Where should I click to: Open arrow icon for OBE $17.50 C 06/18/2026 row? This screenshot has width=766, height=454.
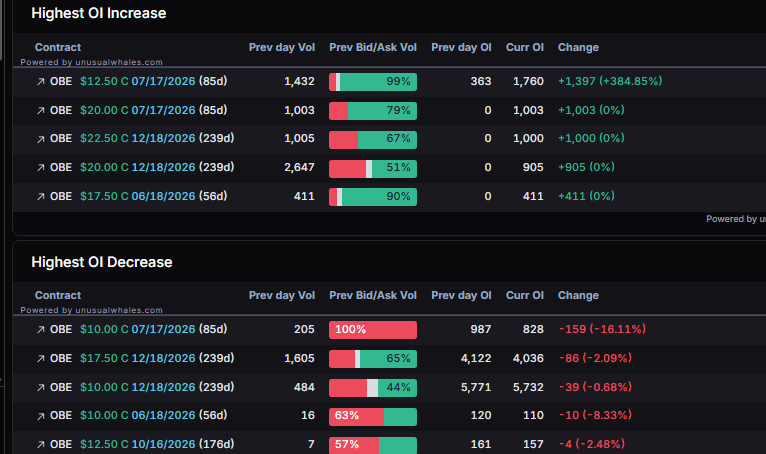[41, 196]
